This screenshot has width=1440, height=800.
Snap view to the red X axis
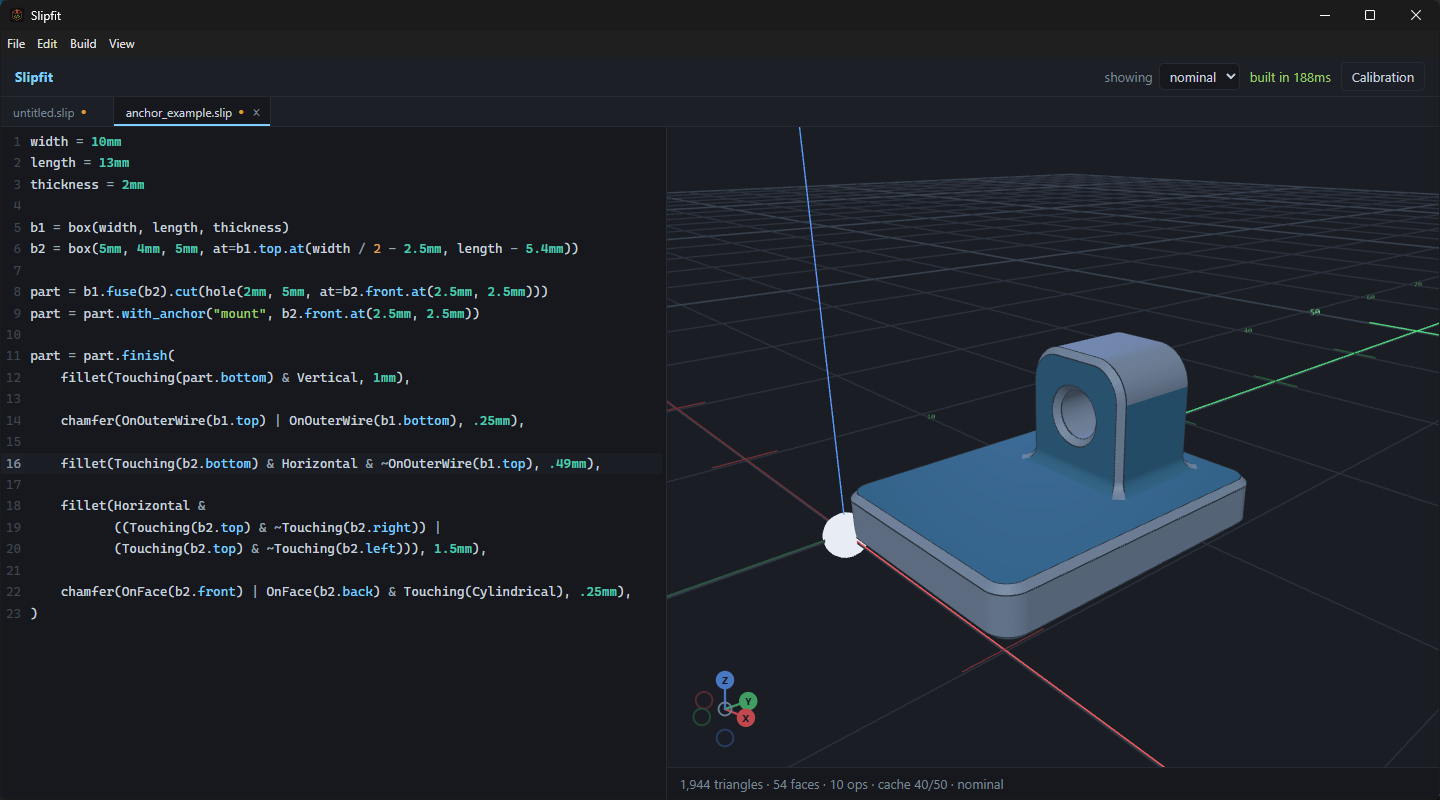[746, 718]
